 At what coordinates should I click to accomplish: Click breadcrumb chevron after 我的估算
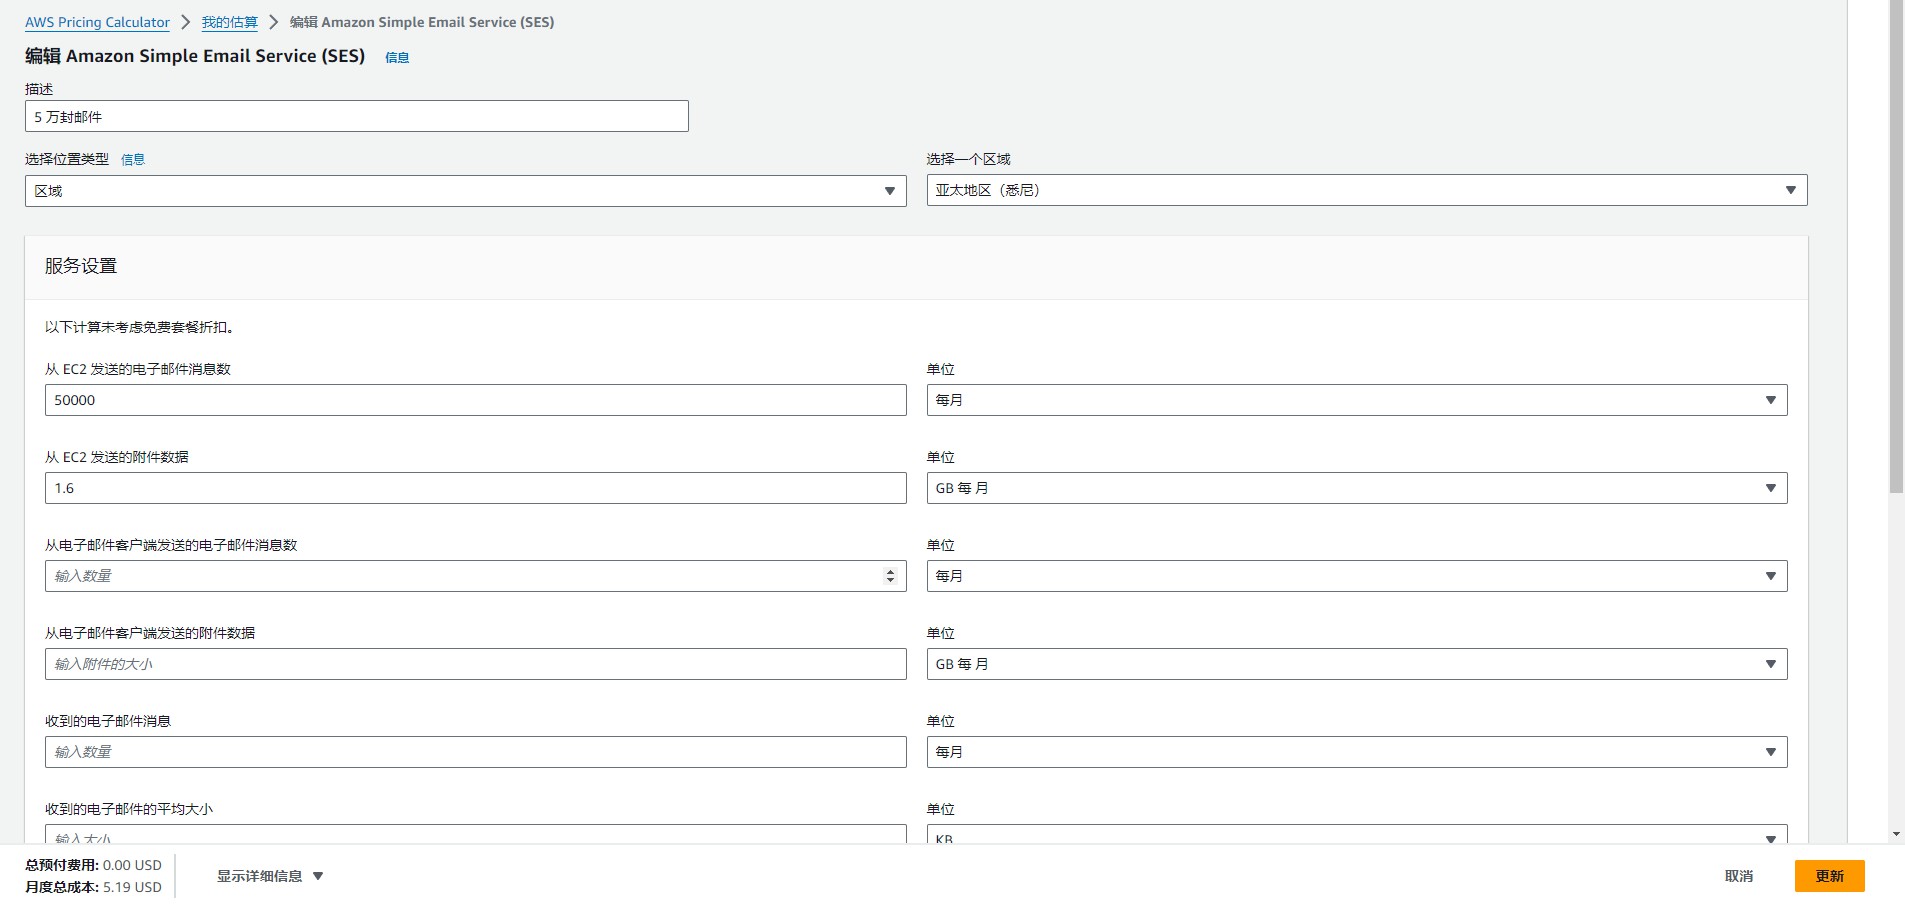(273, 22)
